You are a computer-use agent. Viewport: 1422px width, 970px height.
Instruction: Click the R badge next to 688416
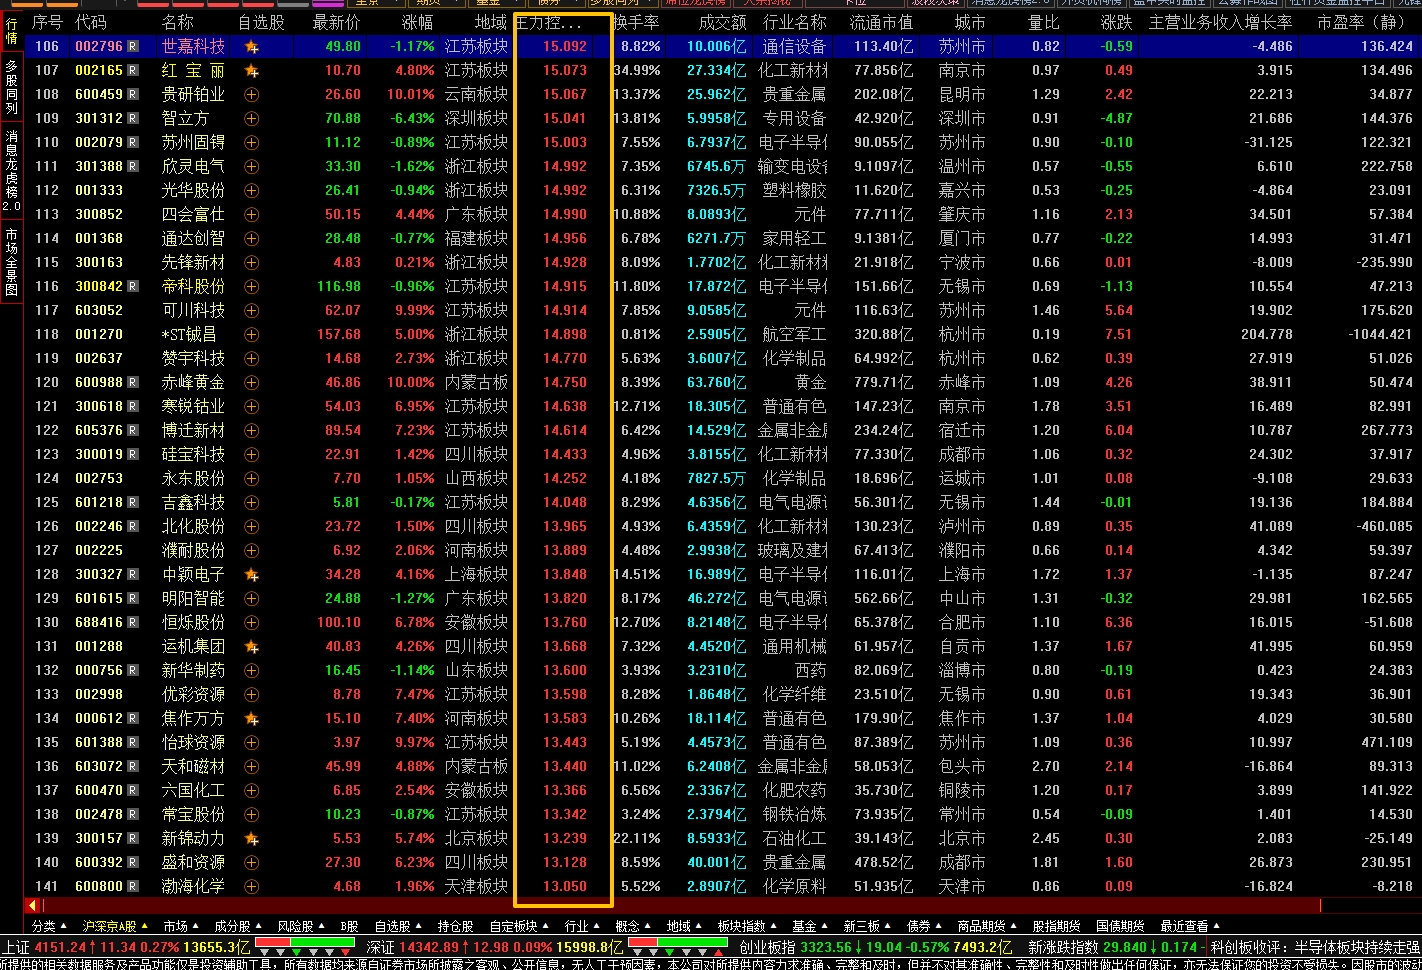pos(133,622)
